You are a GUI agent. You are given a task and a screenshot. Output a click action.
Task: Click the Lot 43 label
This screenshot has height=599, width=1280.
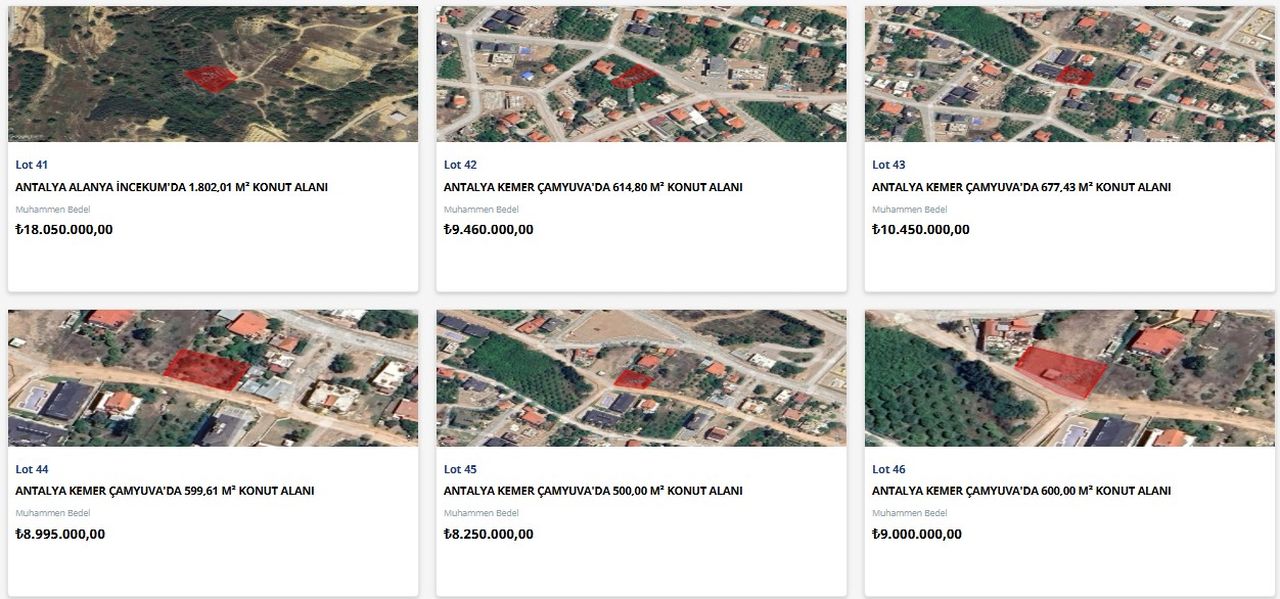point(888,165)
